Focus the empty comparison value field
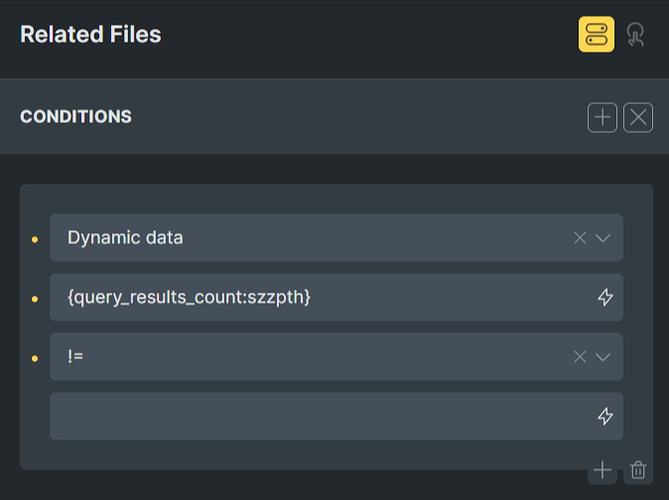669x500 pixels. click(x=336, y=416)
